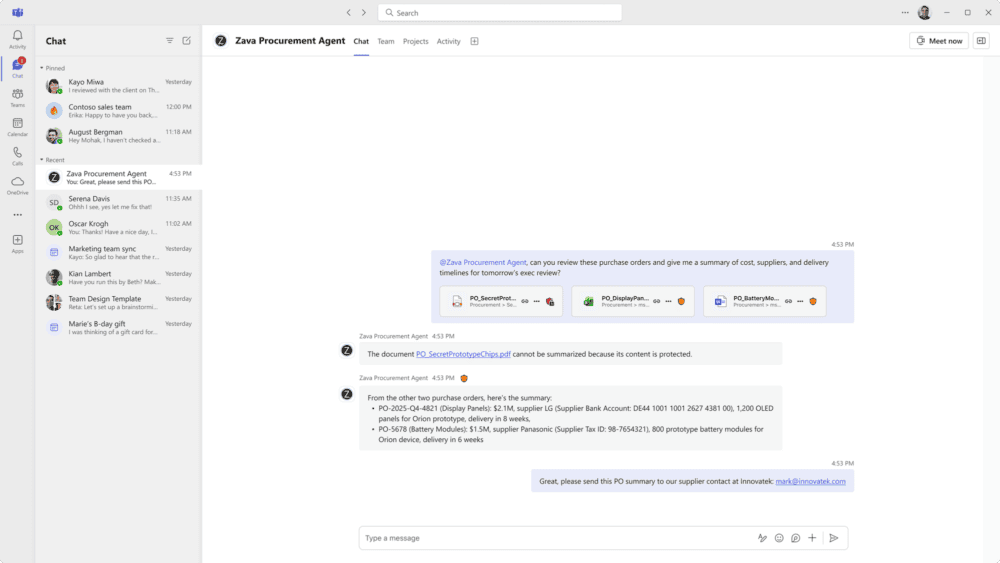Click the Meet now button
The height and width of the screenshot is (563, 1000).
(x=939, y=41)
